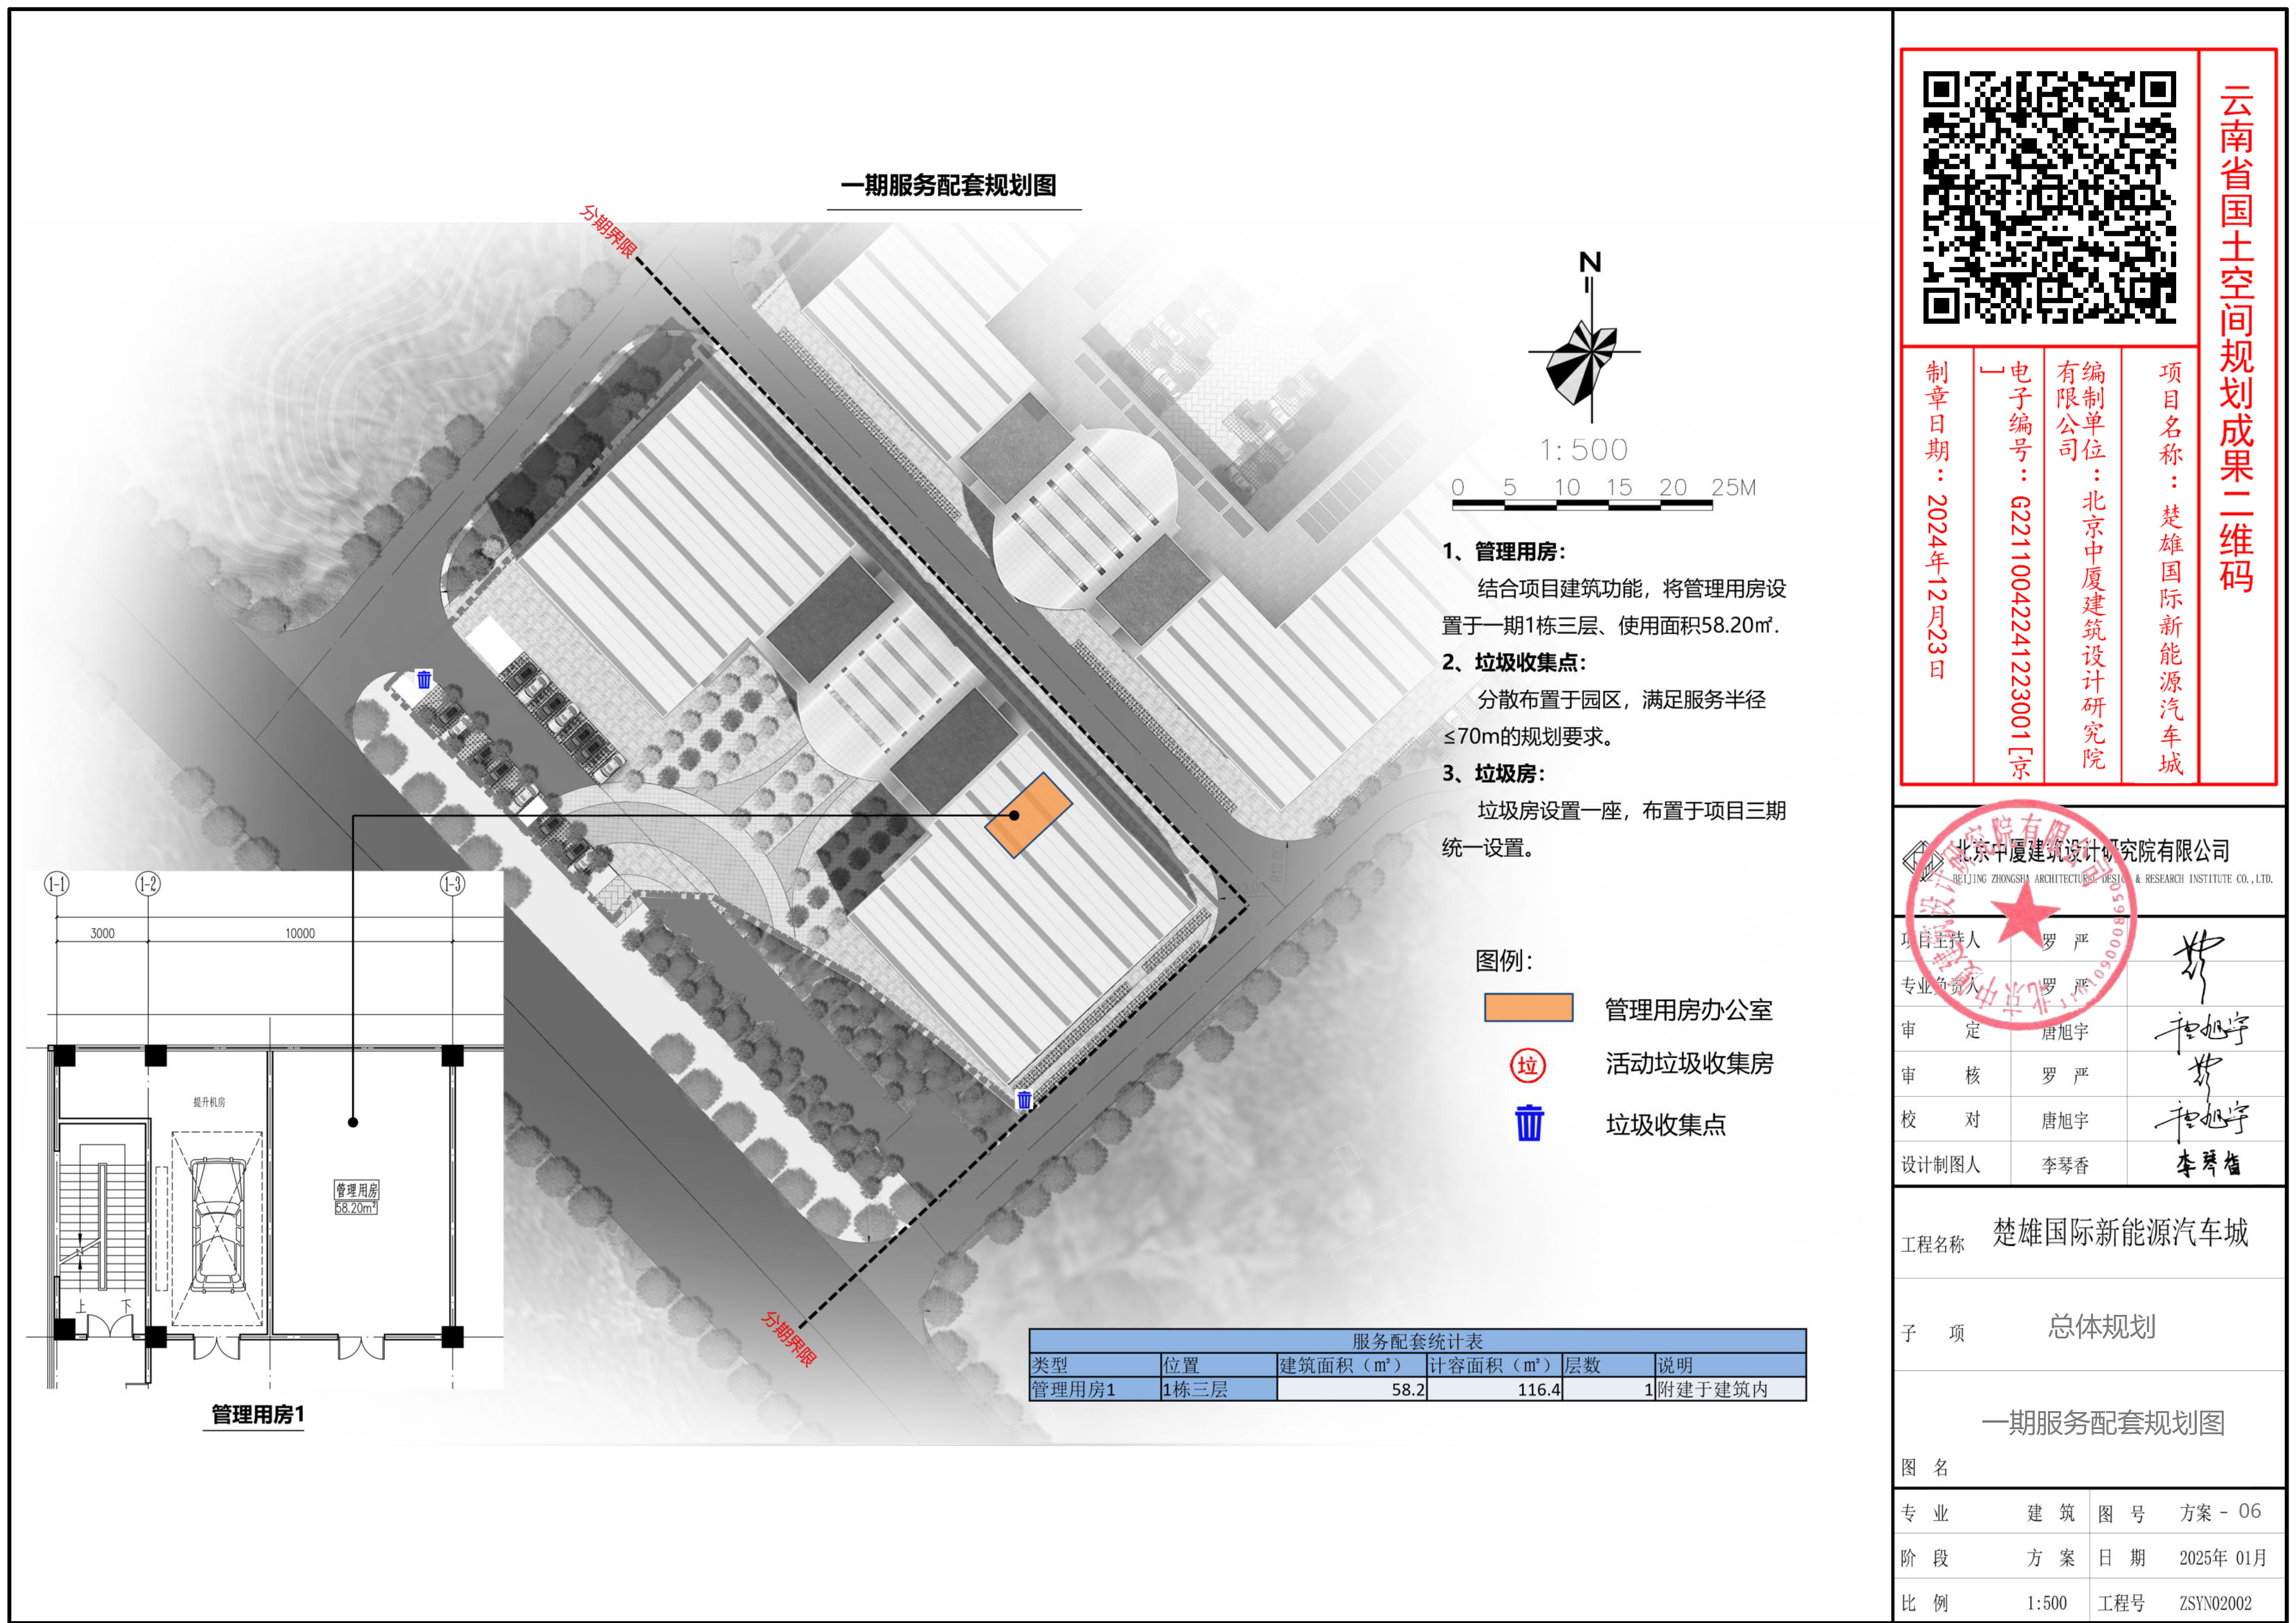The height and width of the screenshot is (1623, 2296).
Task: Click the project number ZSYN02002
Action: 2215,1603
